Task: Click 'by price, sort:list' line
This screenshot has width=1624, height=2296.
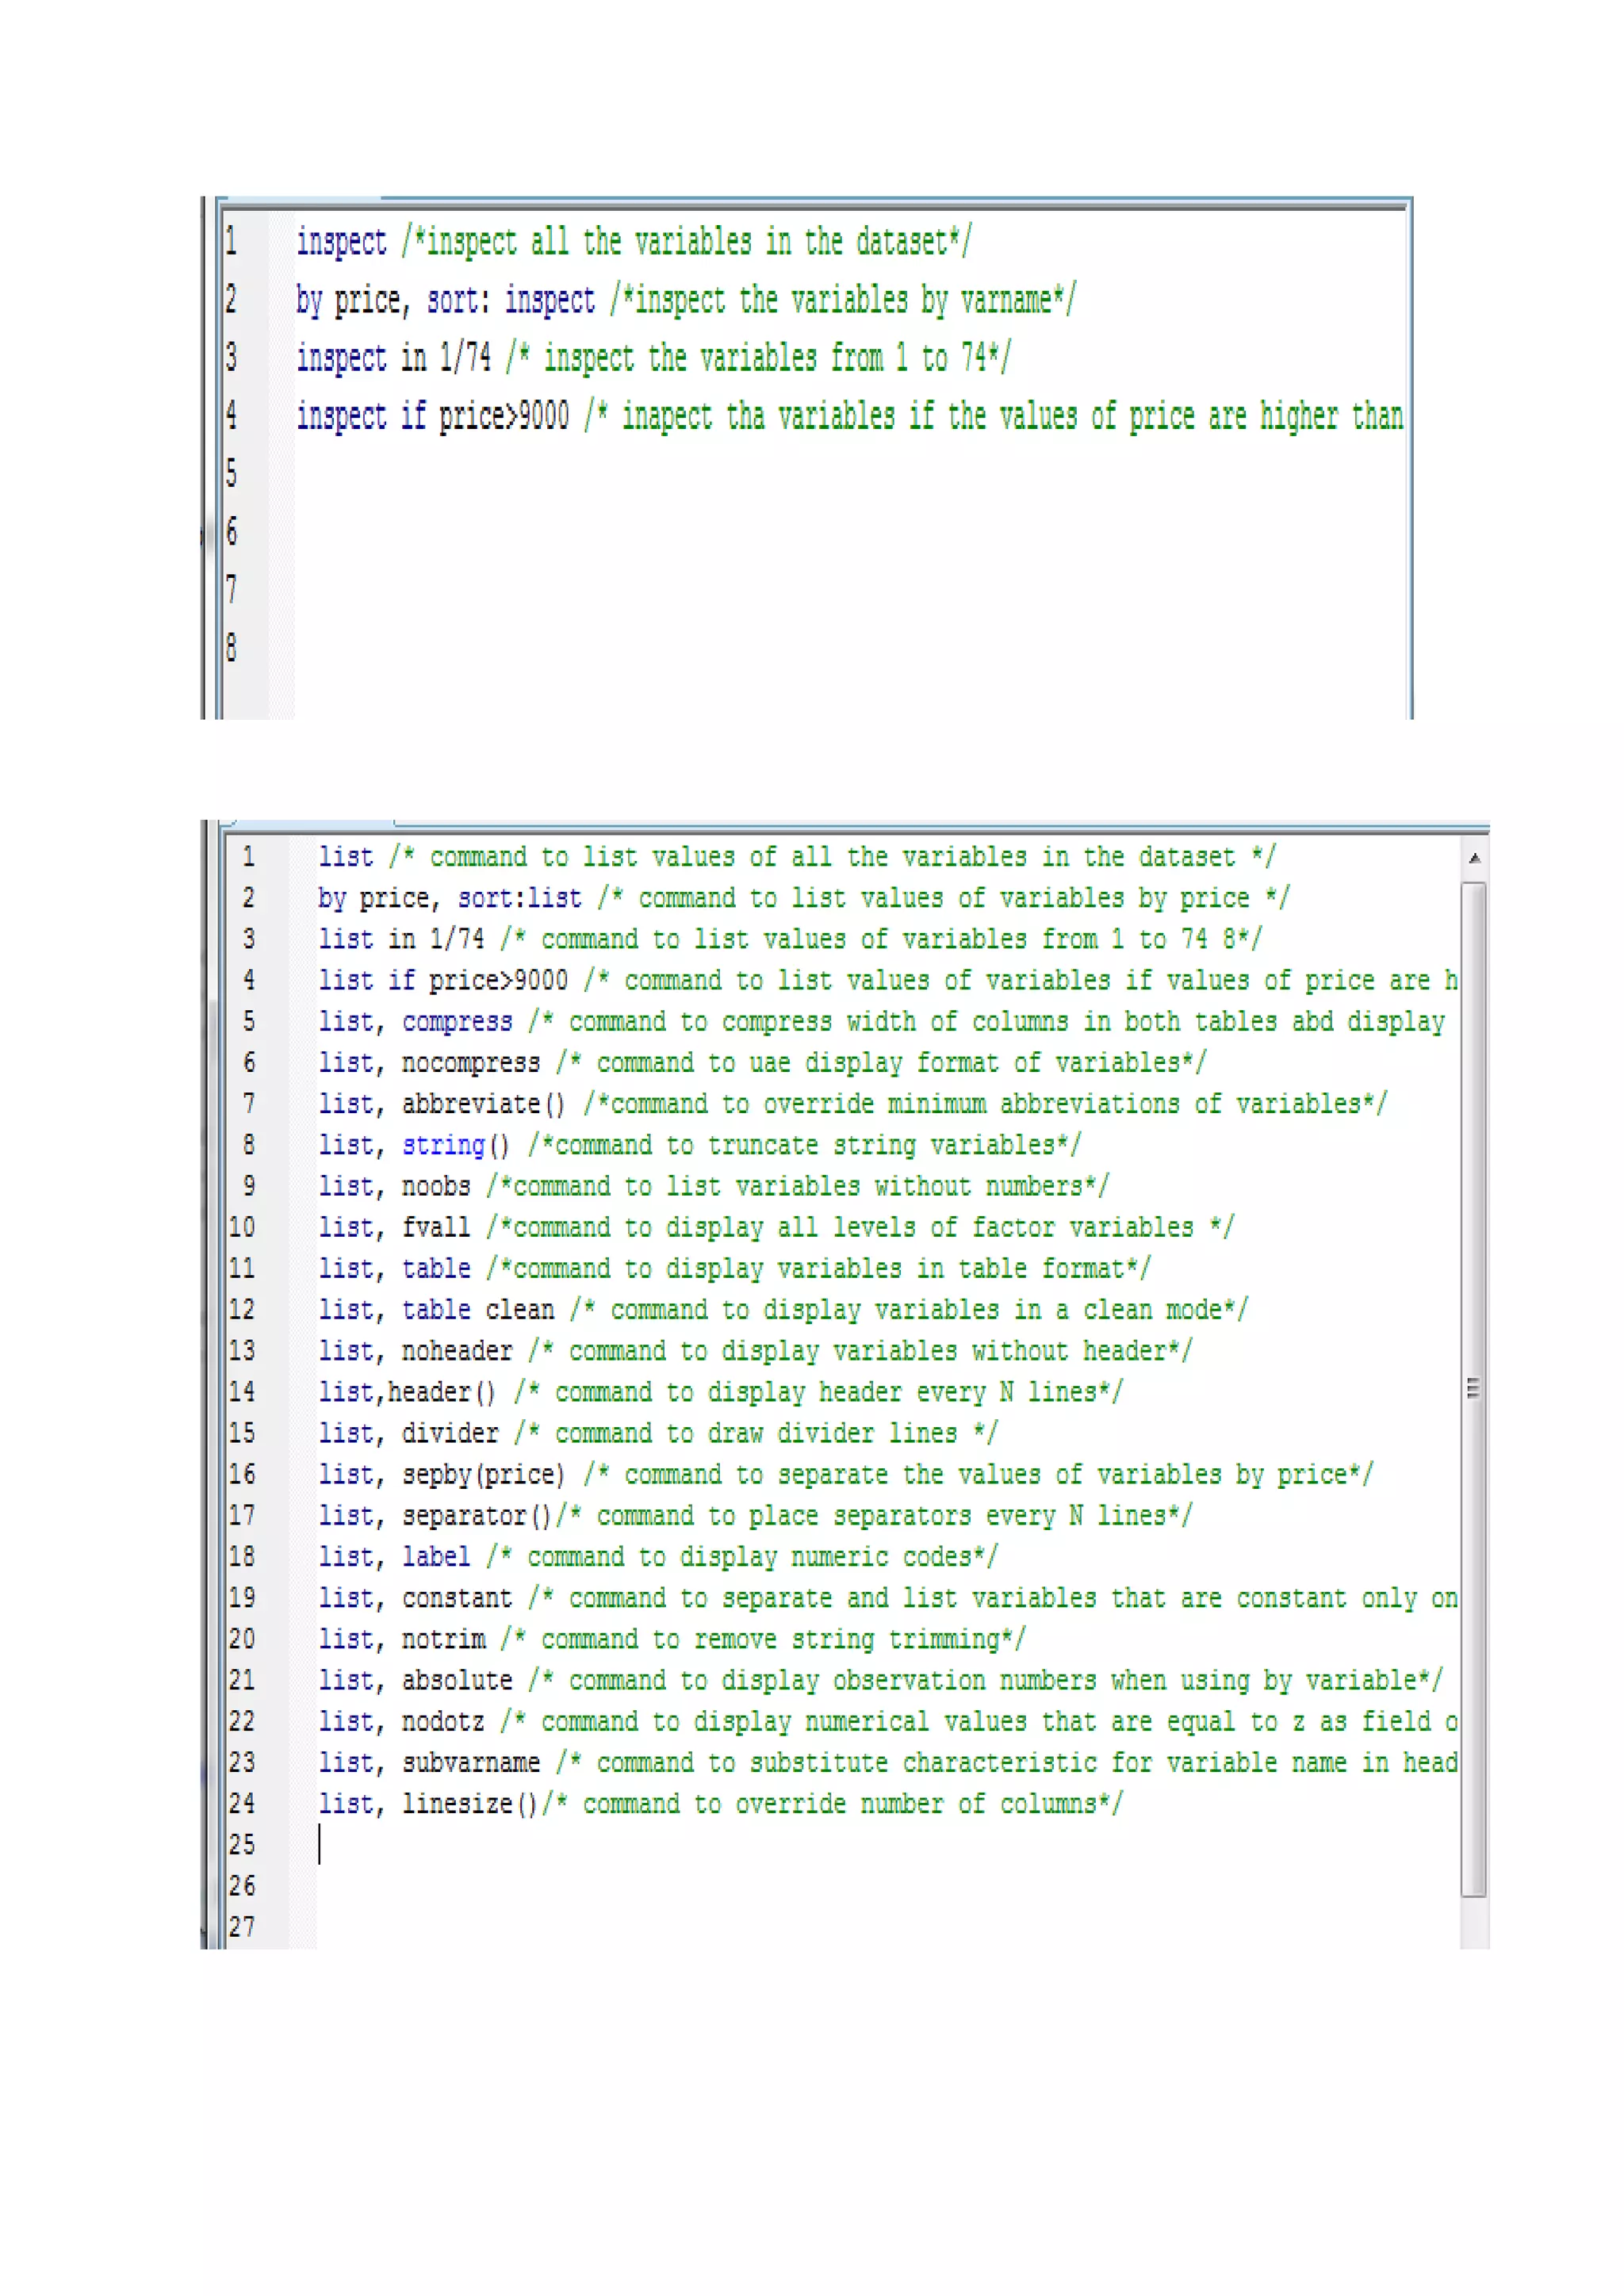Action: click(804, 898)
